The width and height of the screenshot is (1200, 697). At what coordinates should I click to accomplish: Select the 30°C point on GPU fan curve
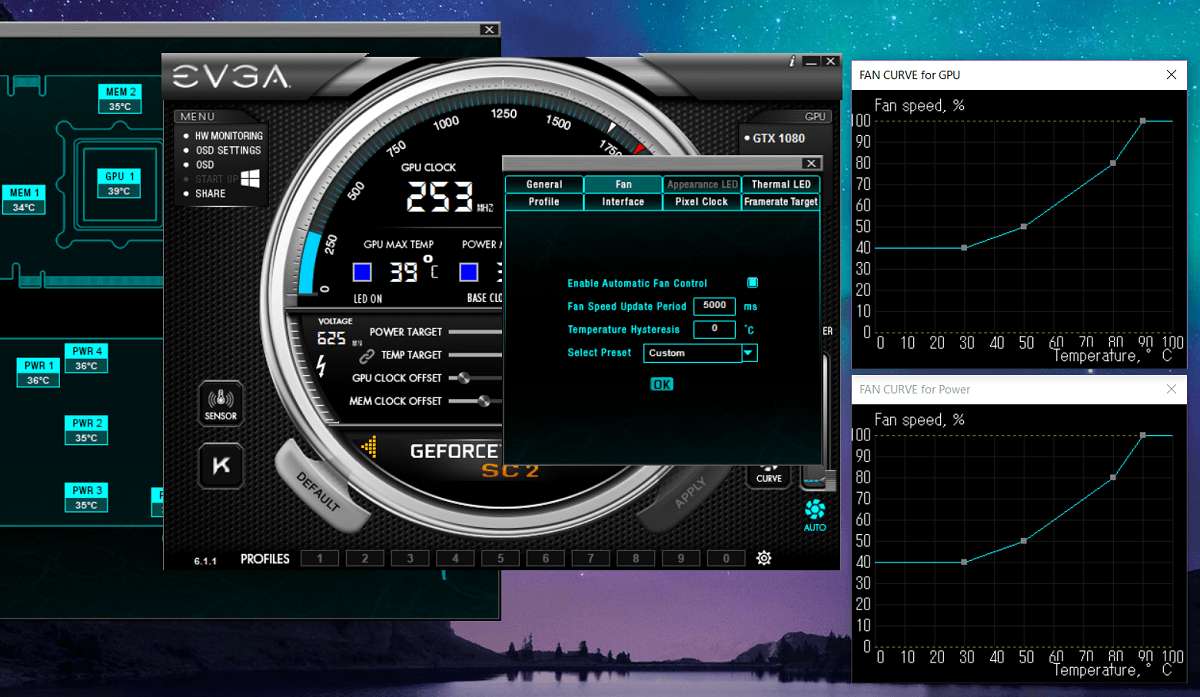[964, 248]
